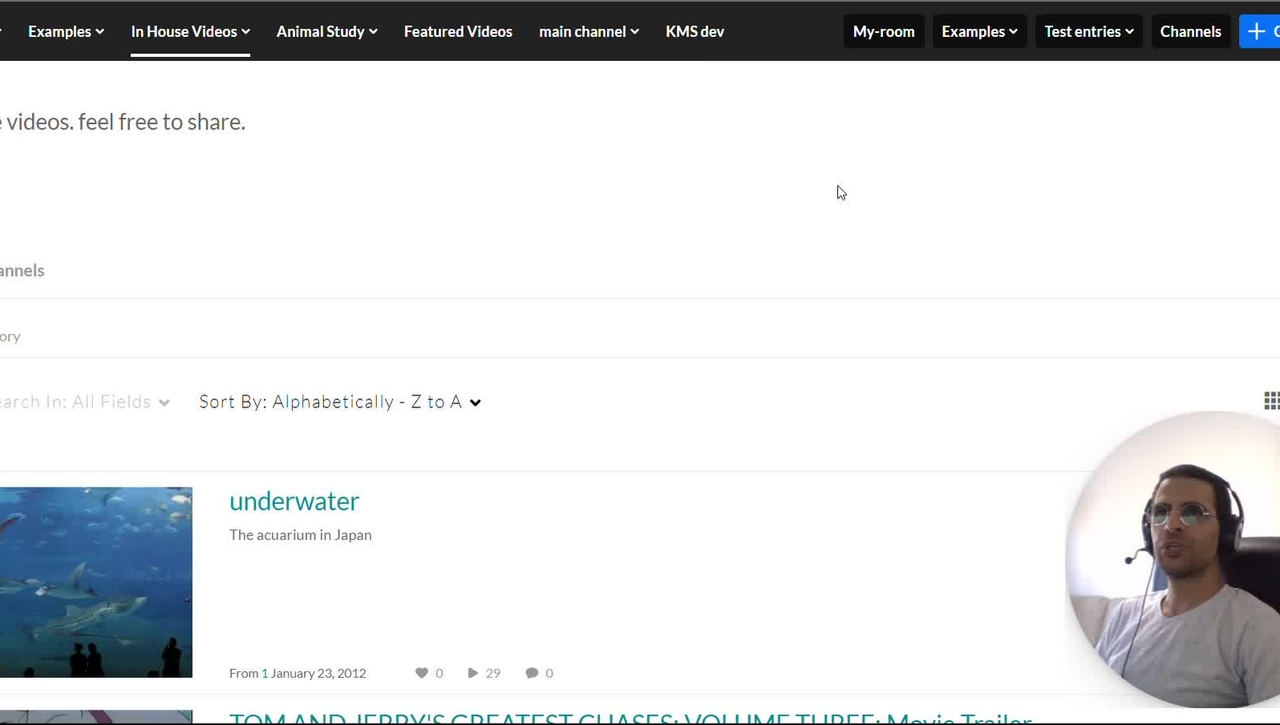Viewport: 1280px width, 725px height.
Task: Open Examples dropdown beside My-room
Action: tap(979, 31)
